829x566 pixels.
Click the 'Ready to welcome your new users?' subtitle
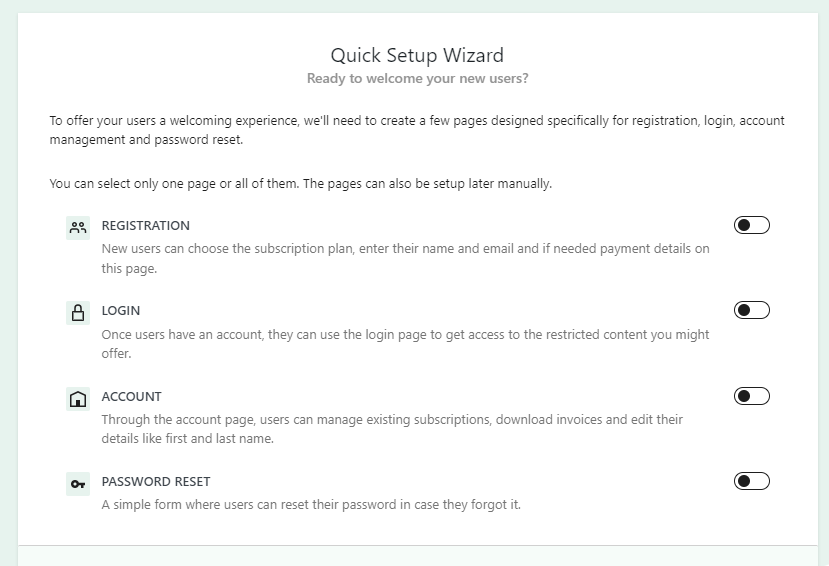(418, 79)
